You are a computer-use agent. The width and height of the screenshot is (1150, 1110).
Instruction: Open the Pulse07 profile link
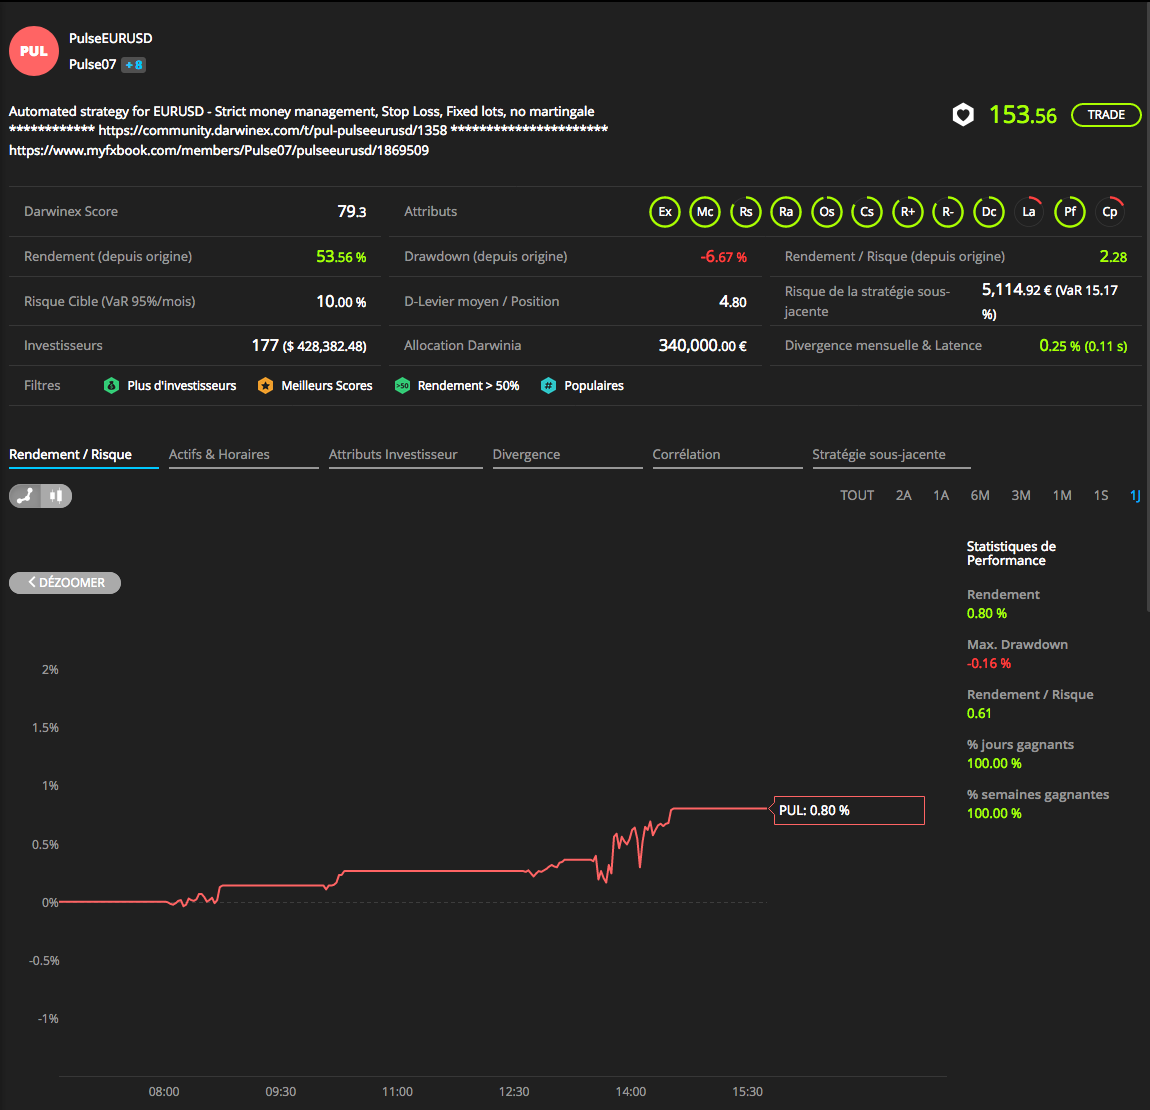[92, 65]
